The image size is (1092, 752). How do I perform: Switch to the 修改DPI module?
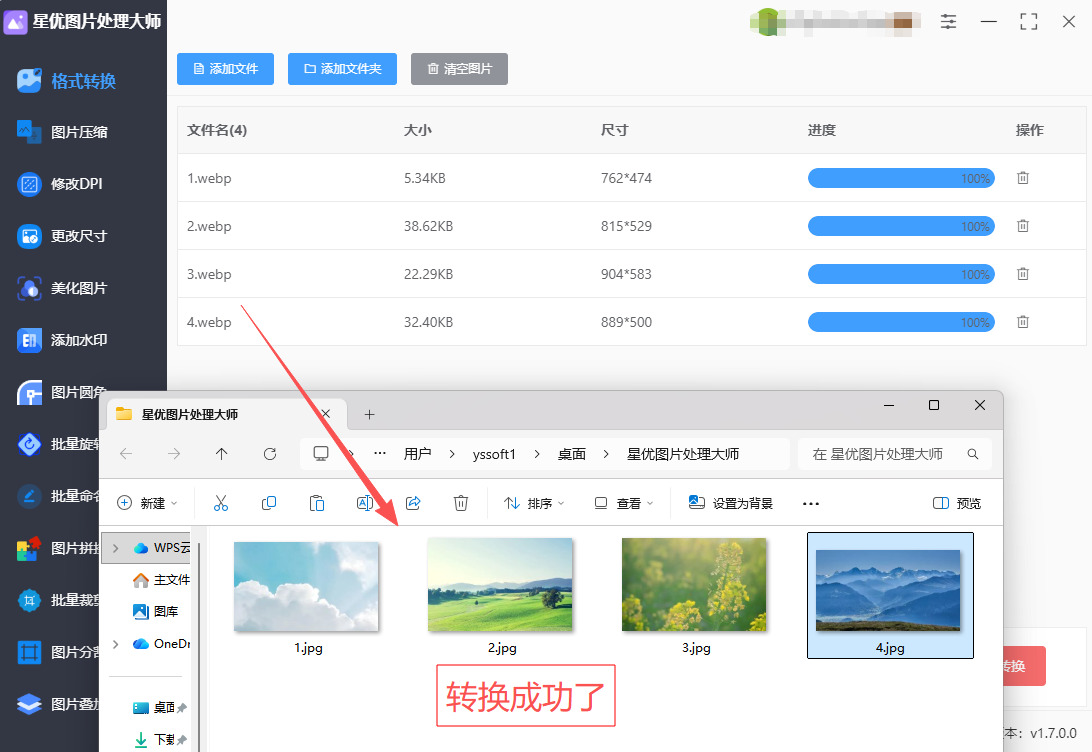point(60,184)
